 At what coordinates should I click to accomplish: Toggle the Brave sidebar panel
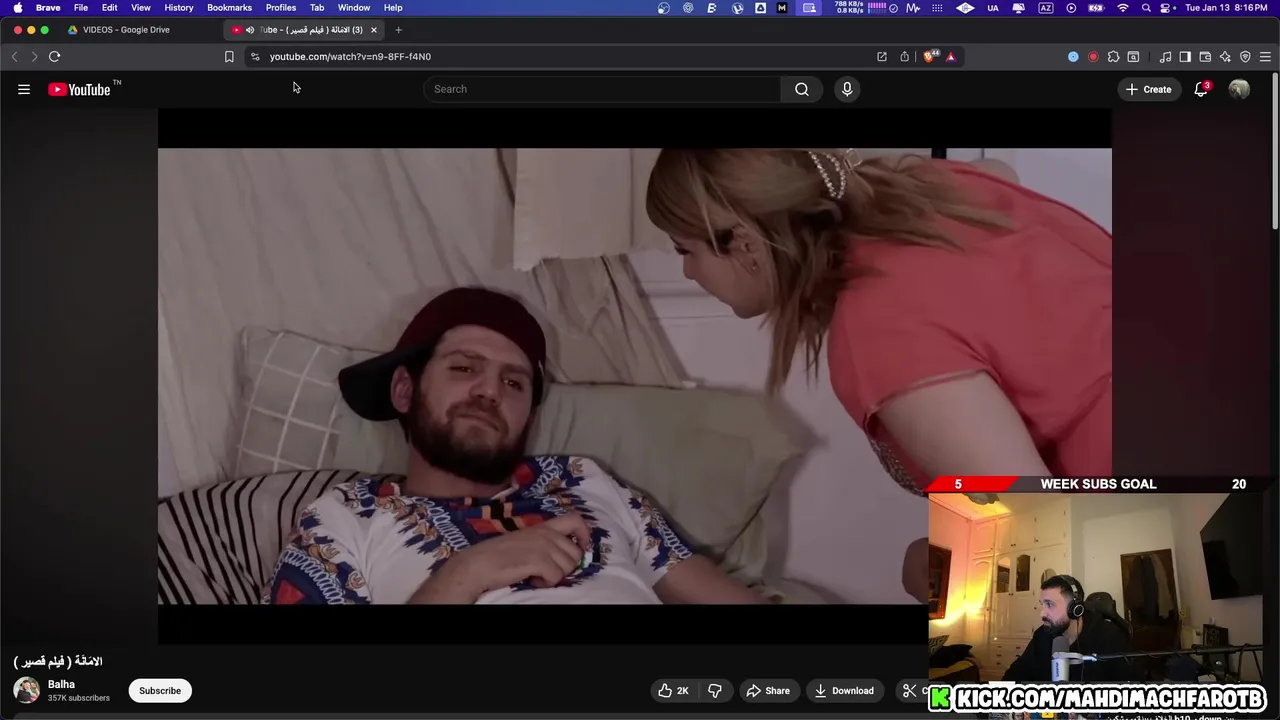tap(1185, 57)
